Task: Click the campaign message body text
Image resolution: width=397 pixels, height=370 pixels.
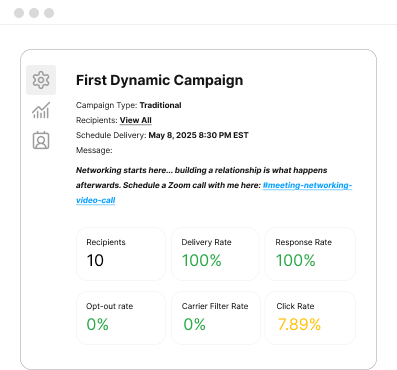Action: tap(202, 178)
